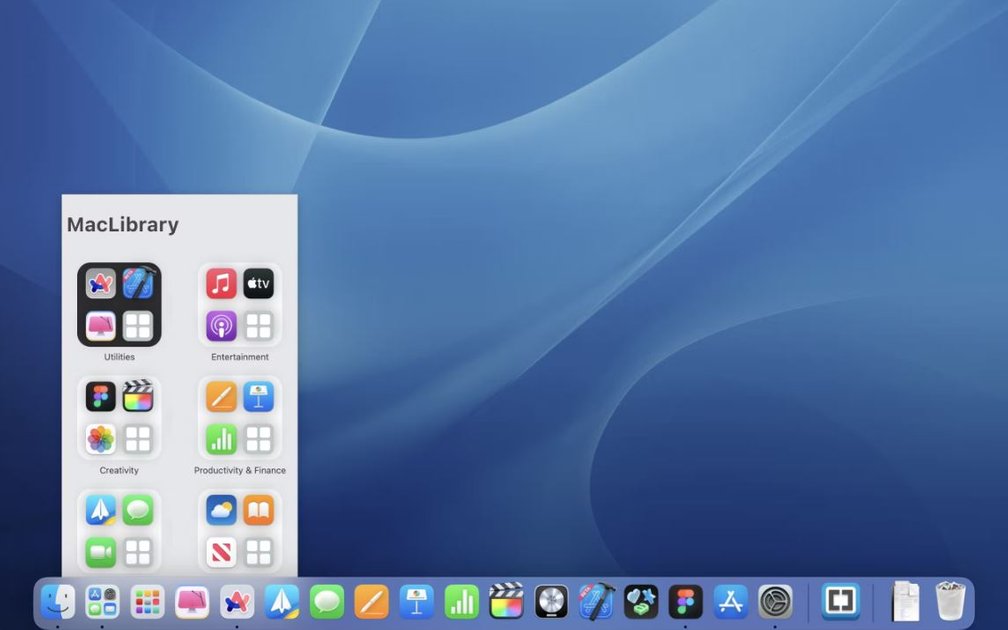
Task: Open the Trash at the Dock's end
Action: [948, 601]
